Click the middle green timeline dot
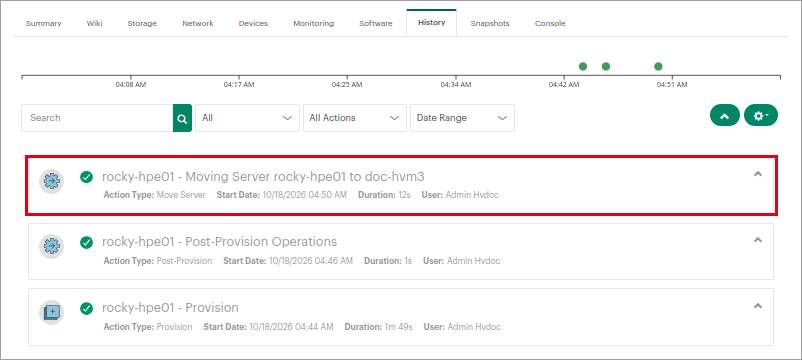This screenshot has height=360, width=802. [606, 66]
